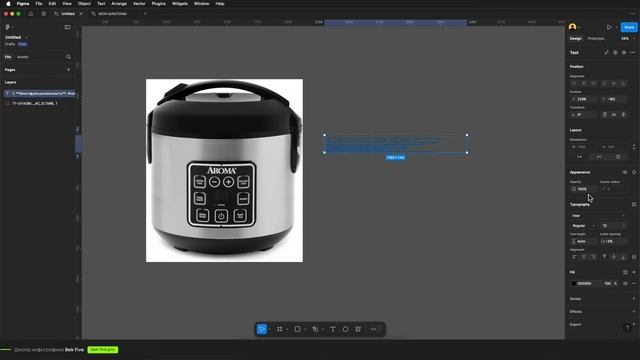Viewport: 640px width, 360px height.
Task: Select the Comment tool in the bottom toolbar
Action: 345,329
